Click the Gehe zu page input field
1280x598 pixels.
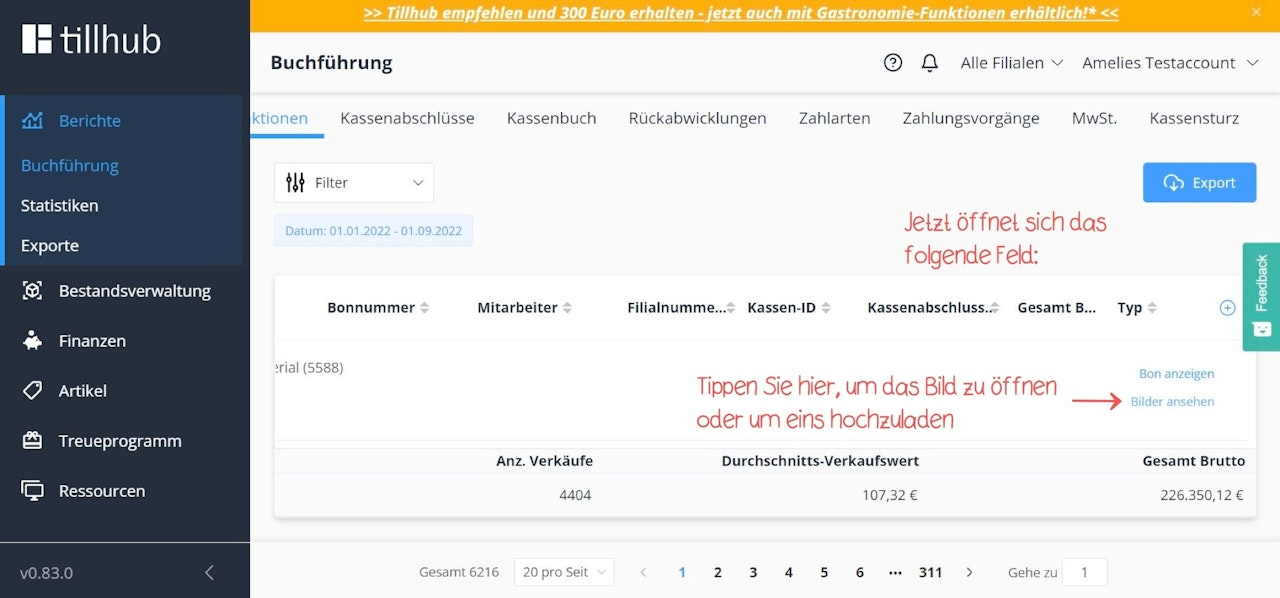[x=1084, y=572]
